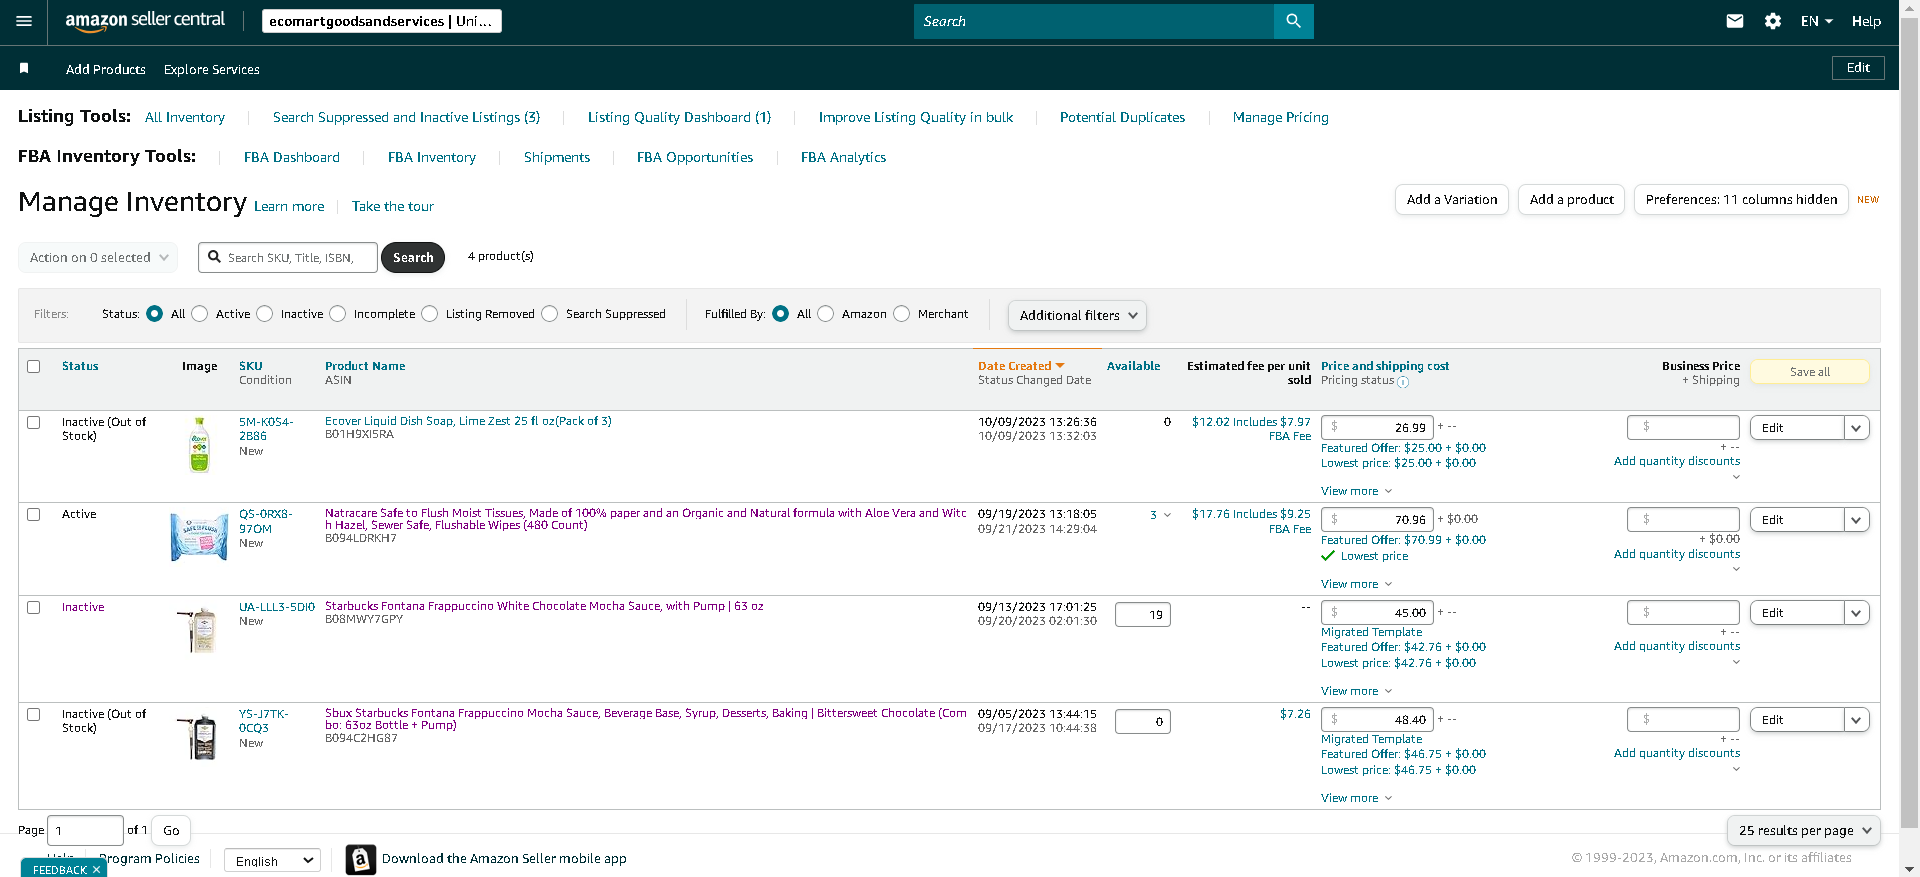
Task: Open the Action on 0 selected dropdown
Action: coord(98,257)
